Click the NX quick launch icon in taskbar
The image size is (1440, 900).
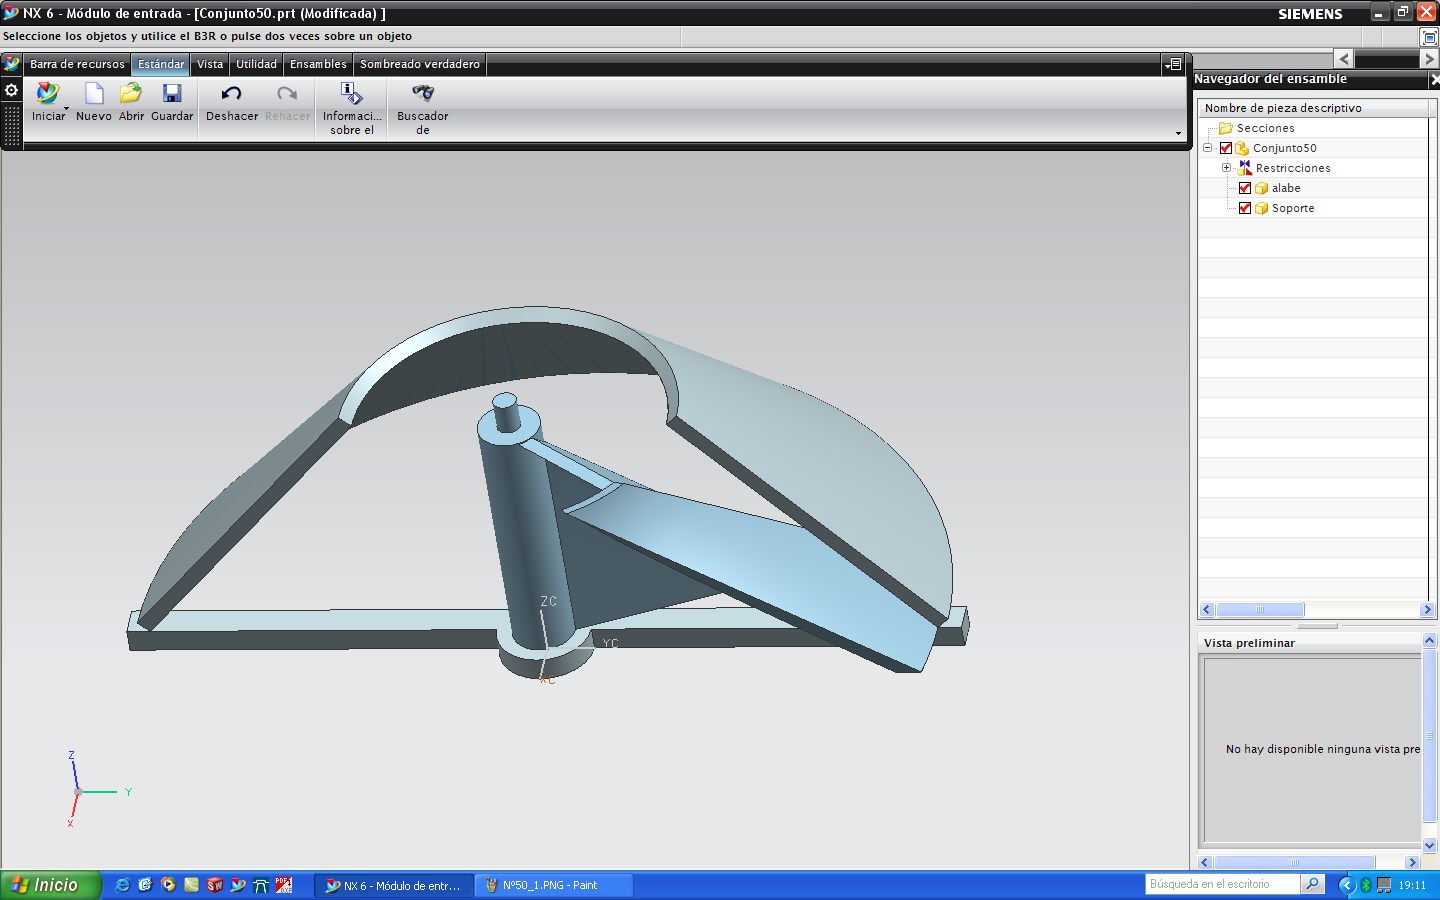(238, 885)
